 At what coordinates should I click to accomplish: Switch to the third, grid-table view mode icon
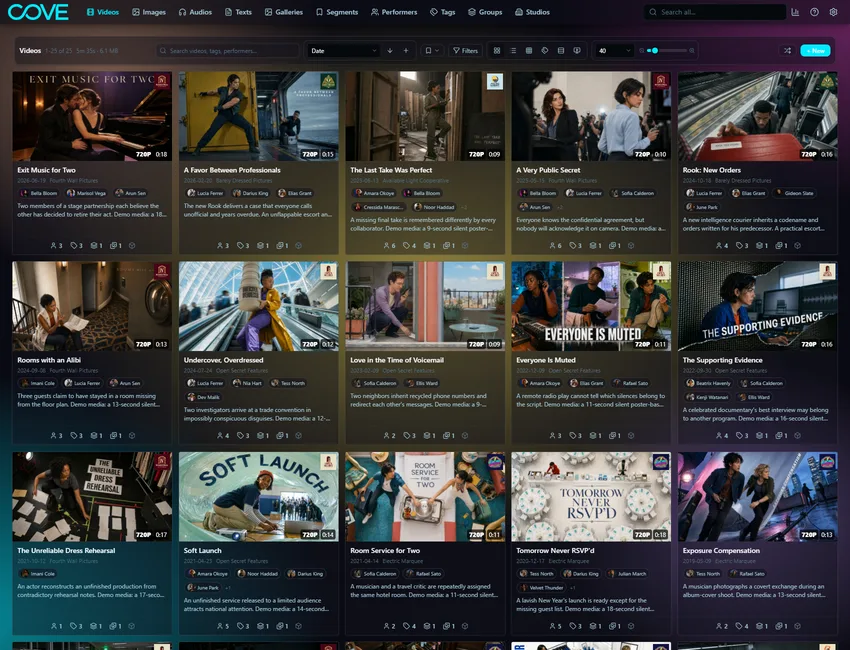tap(529, 50)
